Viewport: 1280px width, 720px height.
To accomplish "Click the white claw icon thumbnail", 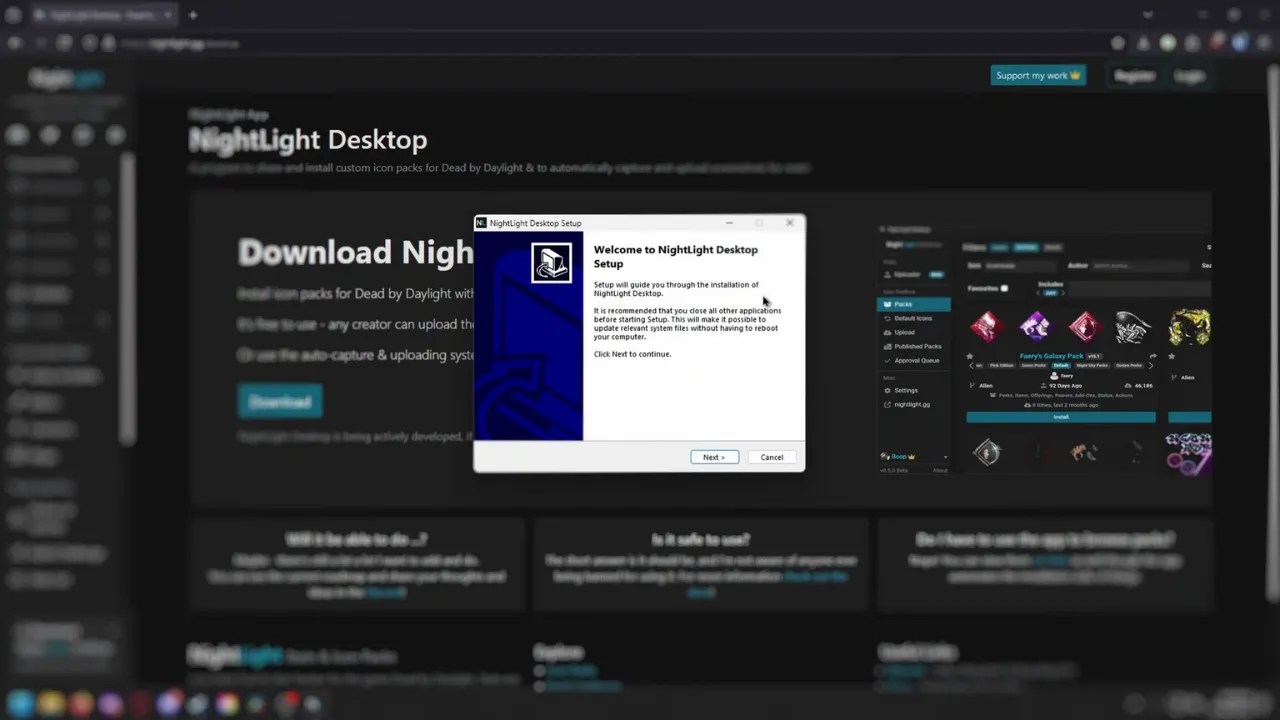I will click(x=1133, y=326).
